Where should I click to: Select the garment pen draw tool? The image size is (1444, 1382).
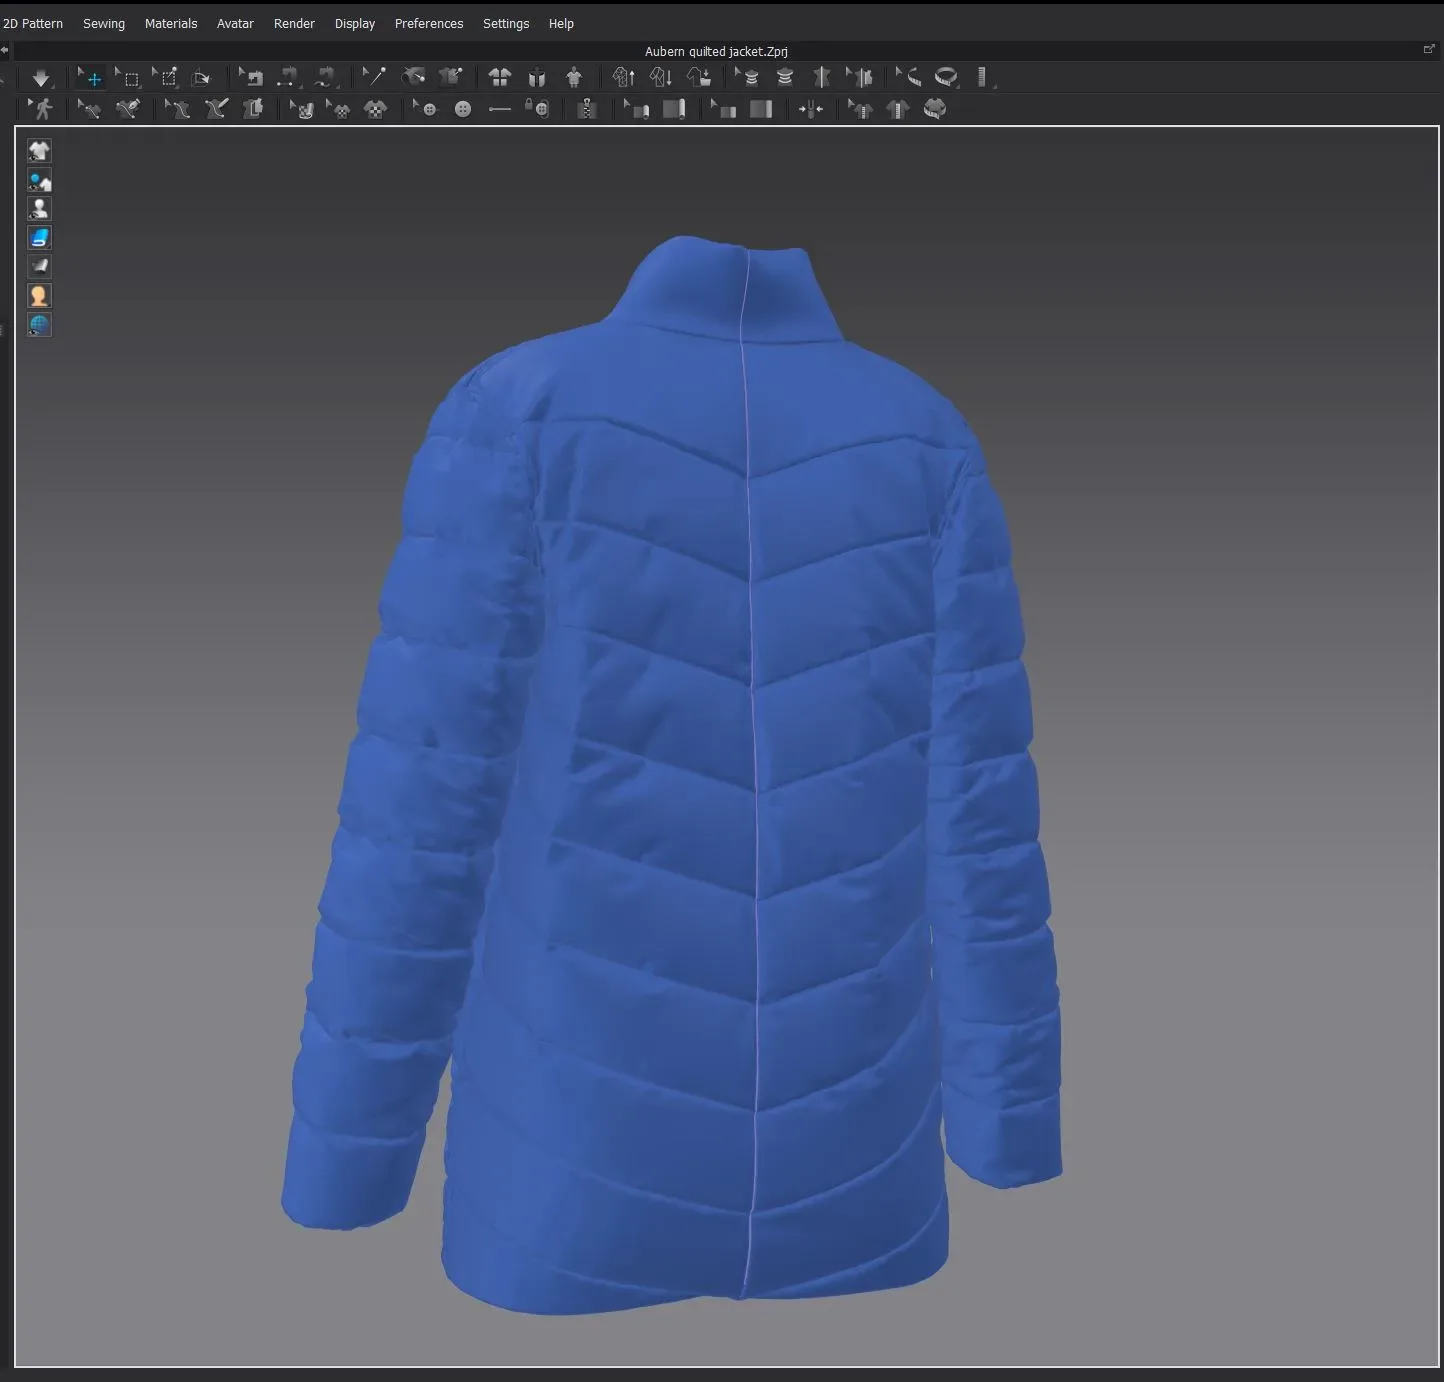pos(127,109)
